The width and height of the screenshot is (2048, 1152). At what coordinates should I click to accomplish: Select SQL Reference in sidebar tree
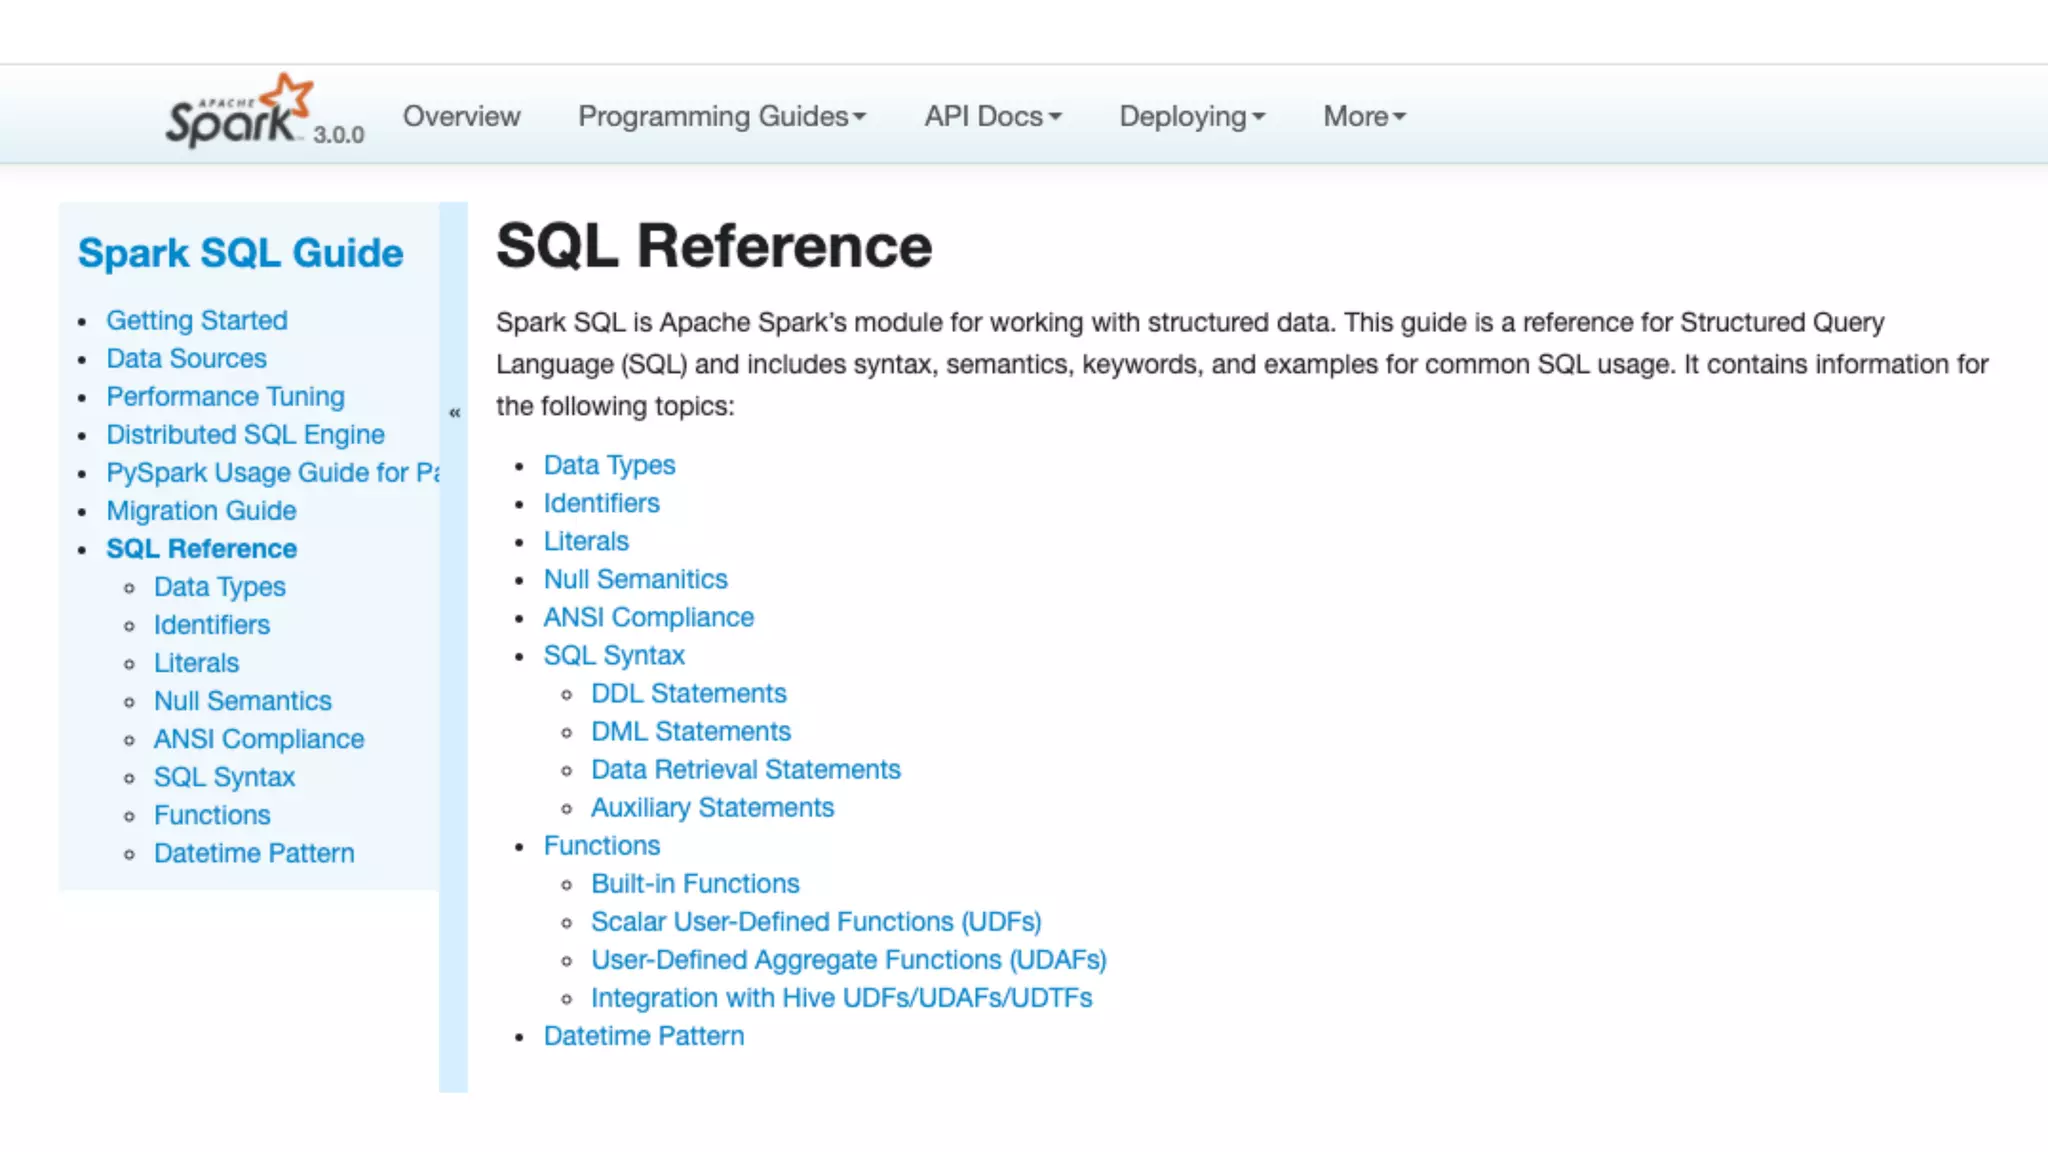[x=201, y=549]
